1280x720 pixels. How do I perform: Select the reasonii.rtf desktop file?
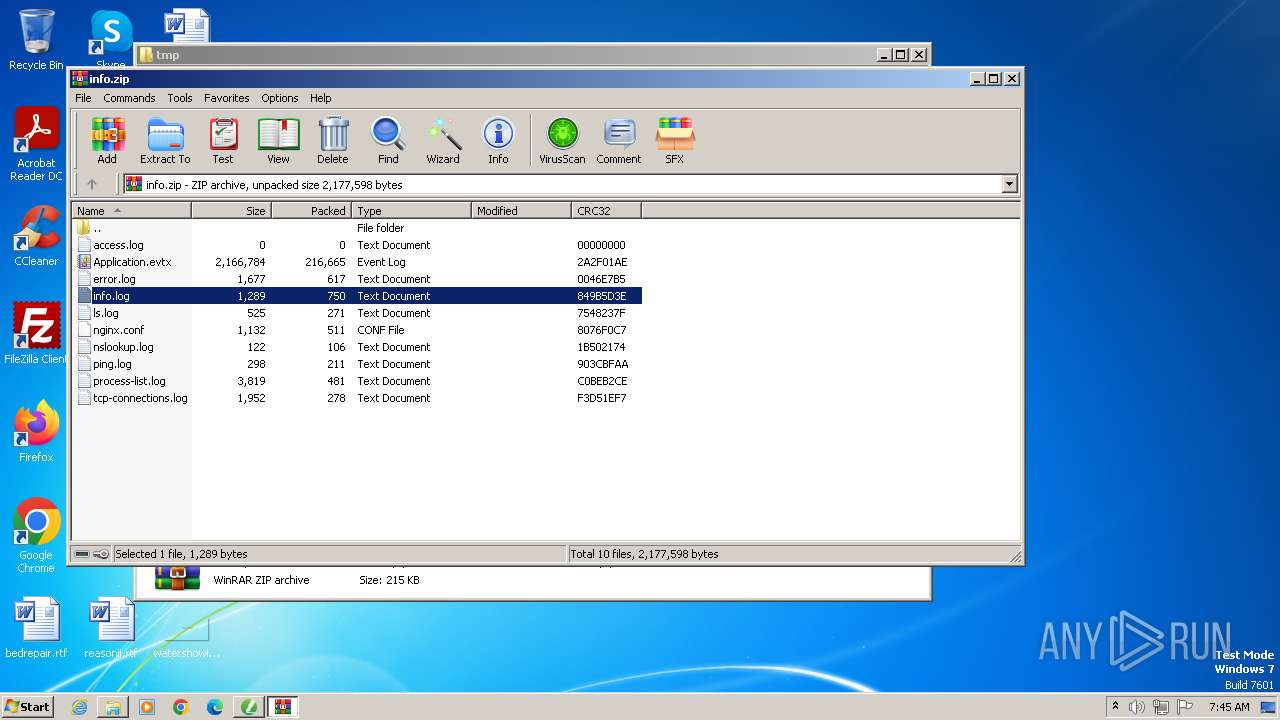click(111, 628)
